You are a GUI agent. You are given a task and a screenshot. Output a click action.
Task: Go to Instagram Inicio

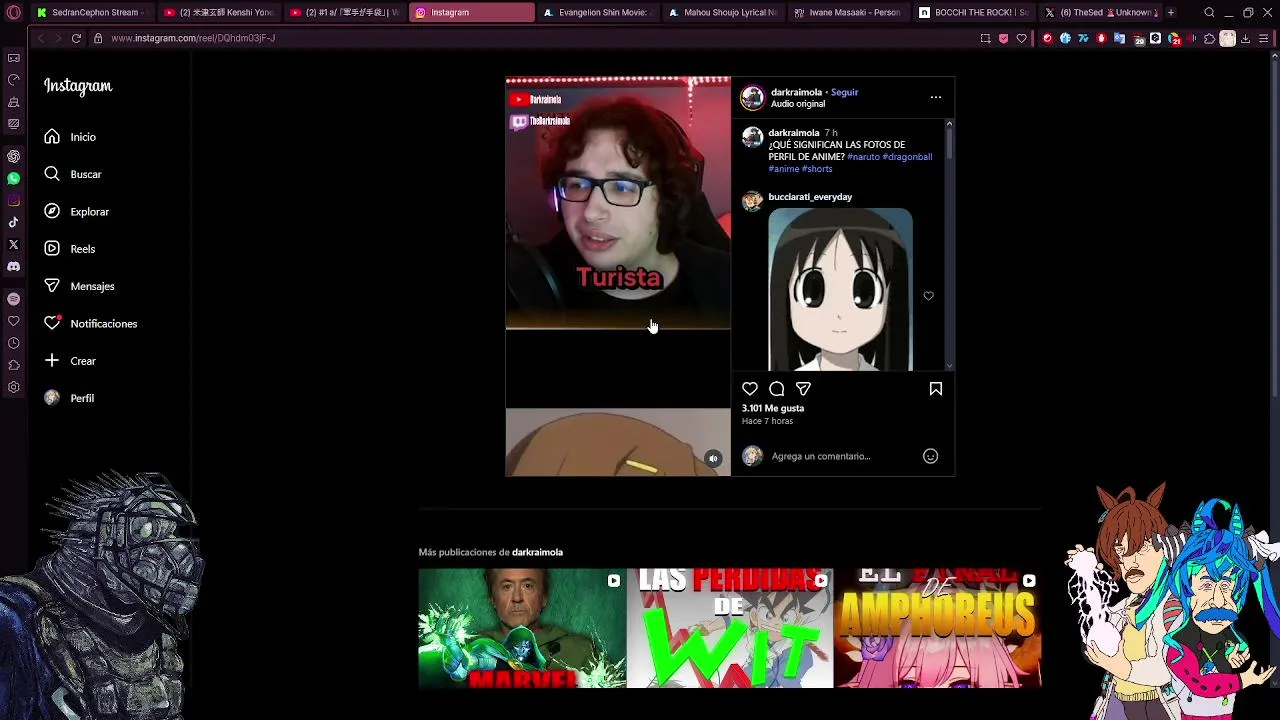(x=70, y=137)
